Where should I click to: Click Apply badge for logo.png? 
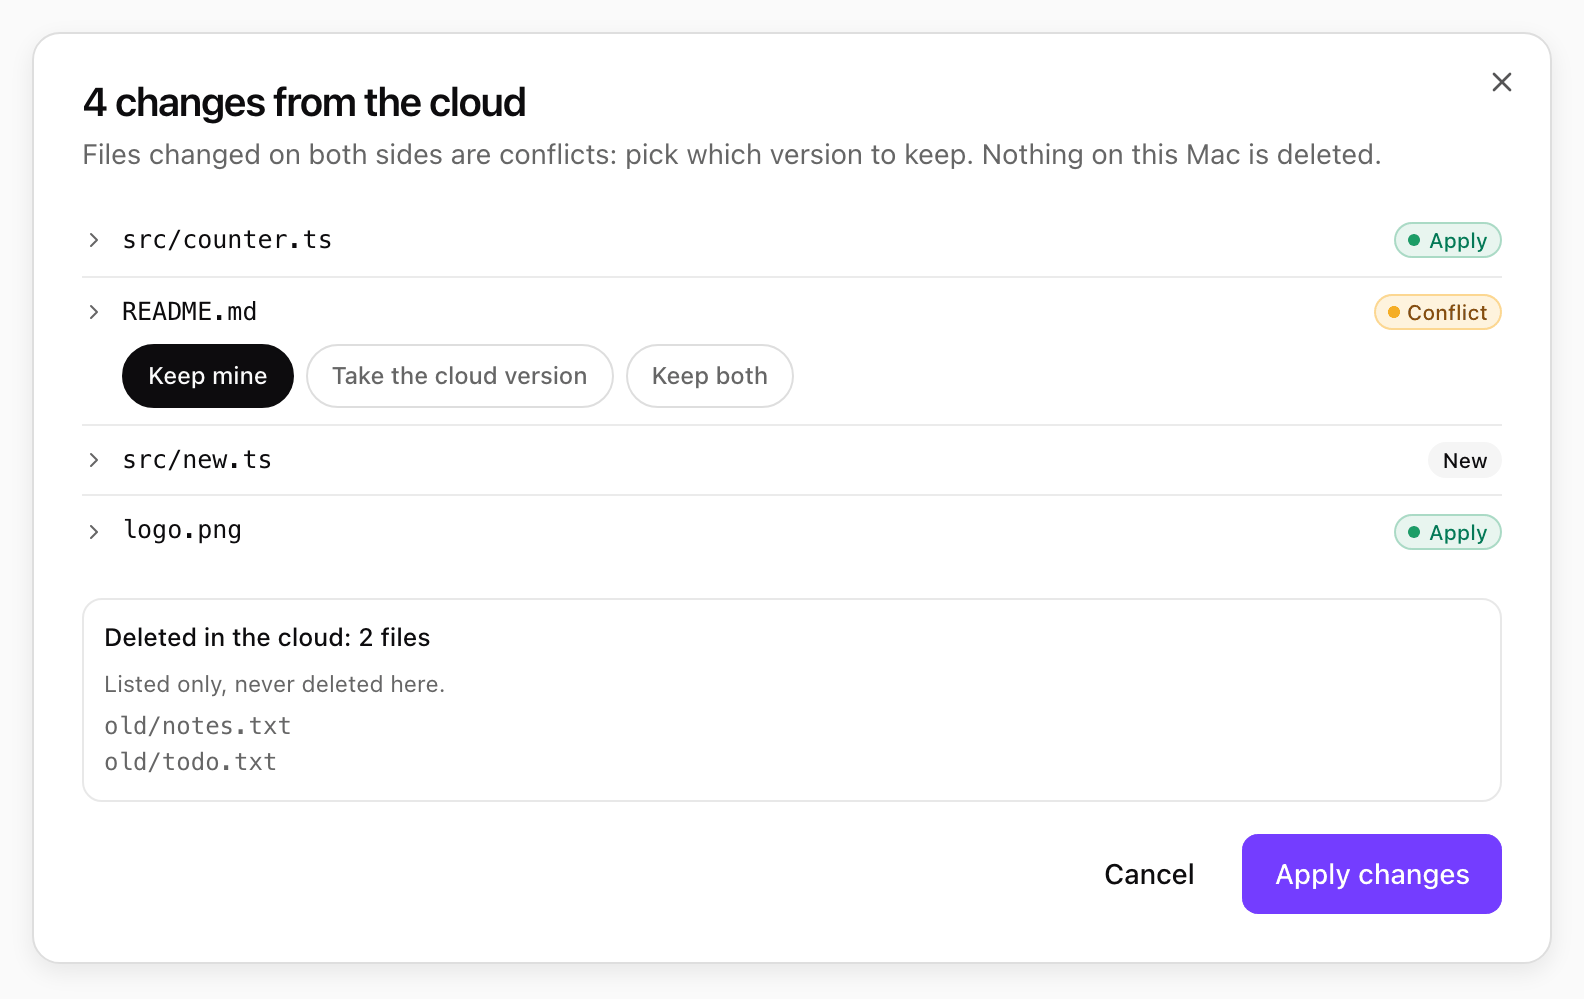(1448, 532)
